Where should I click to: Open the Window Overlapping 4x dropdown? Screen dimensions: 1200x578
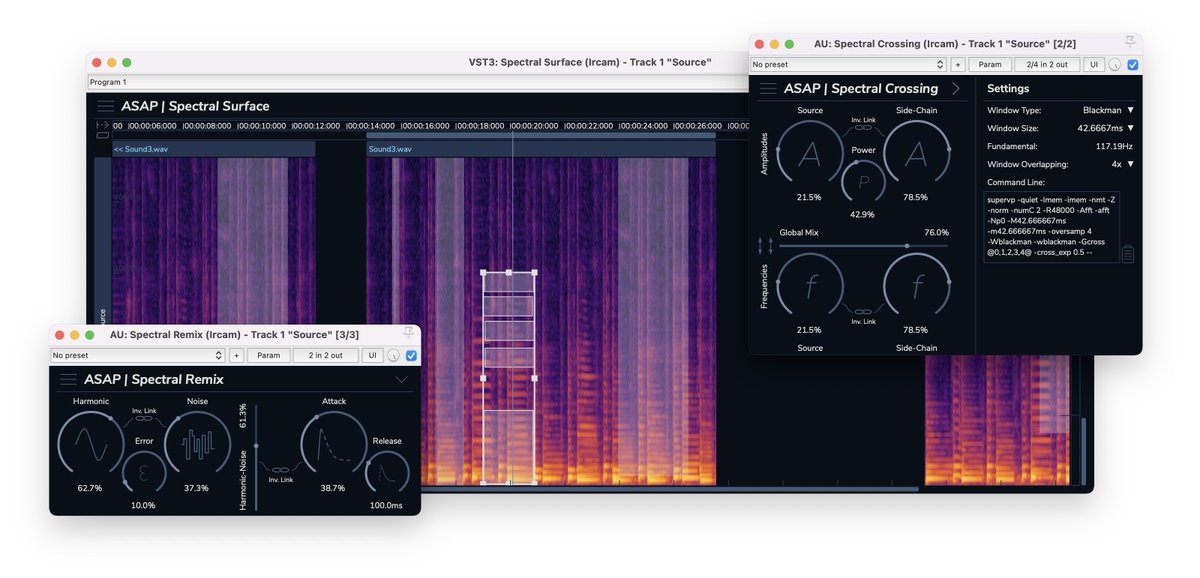[x=1122, y=164]
